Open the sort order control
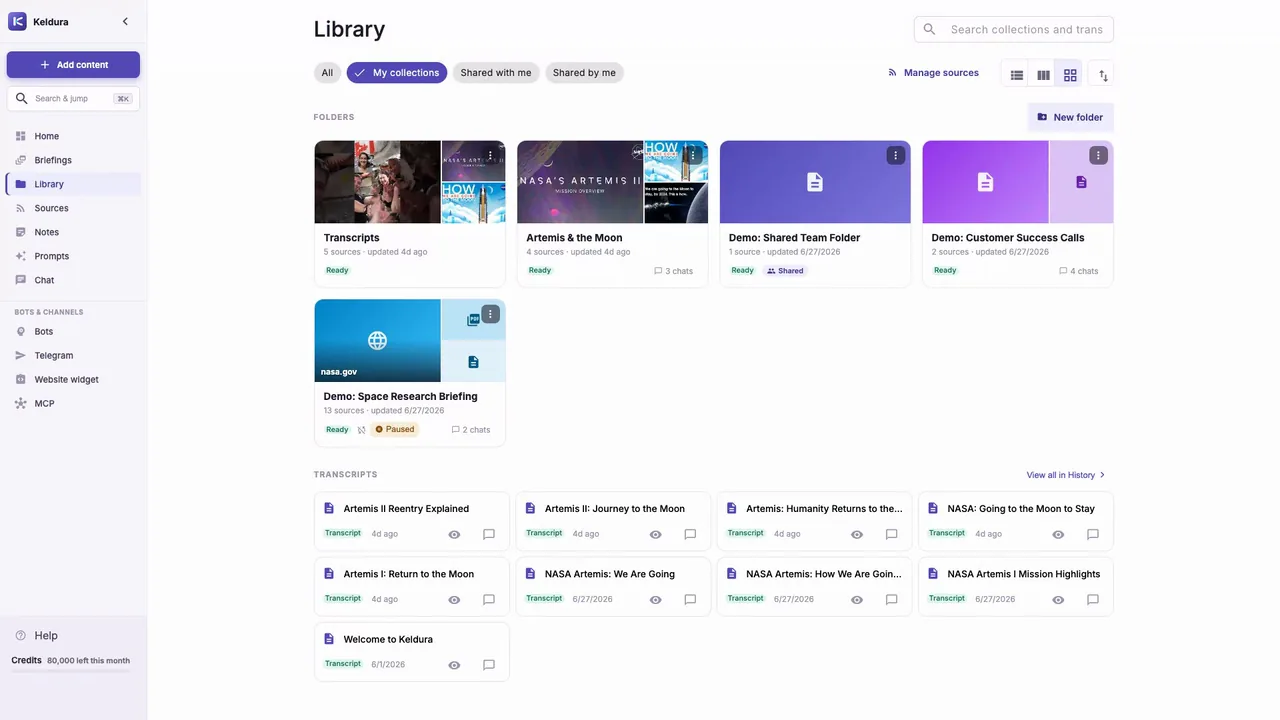Viewport: 1280px width, 720px height. click(1103, 75)
